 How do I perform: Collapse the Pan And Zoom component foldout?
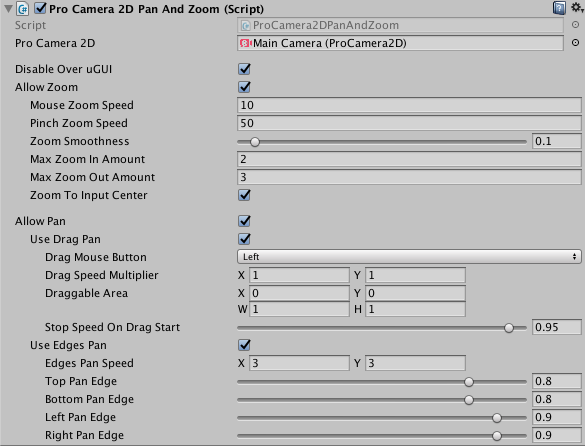click(8, 9)
